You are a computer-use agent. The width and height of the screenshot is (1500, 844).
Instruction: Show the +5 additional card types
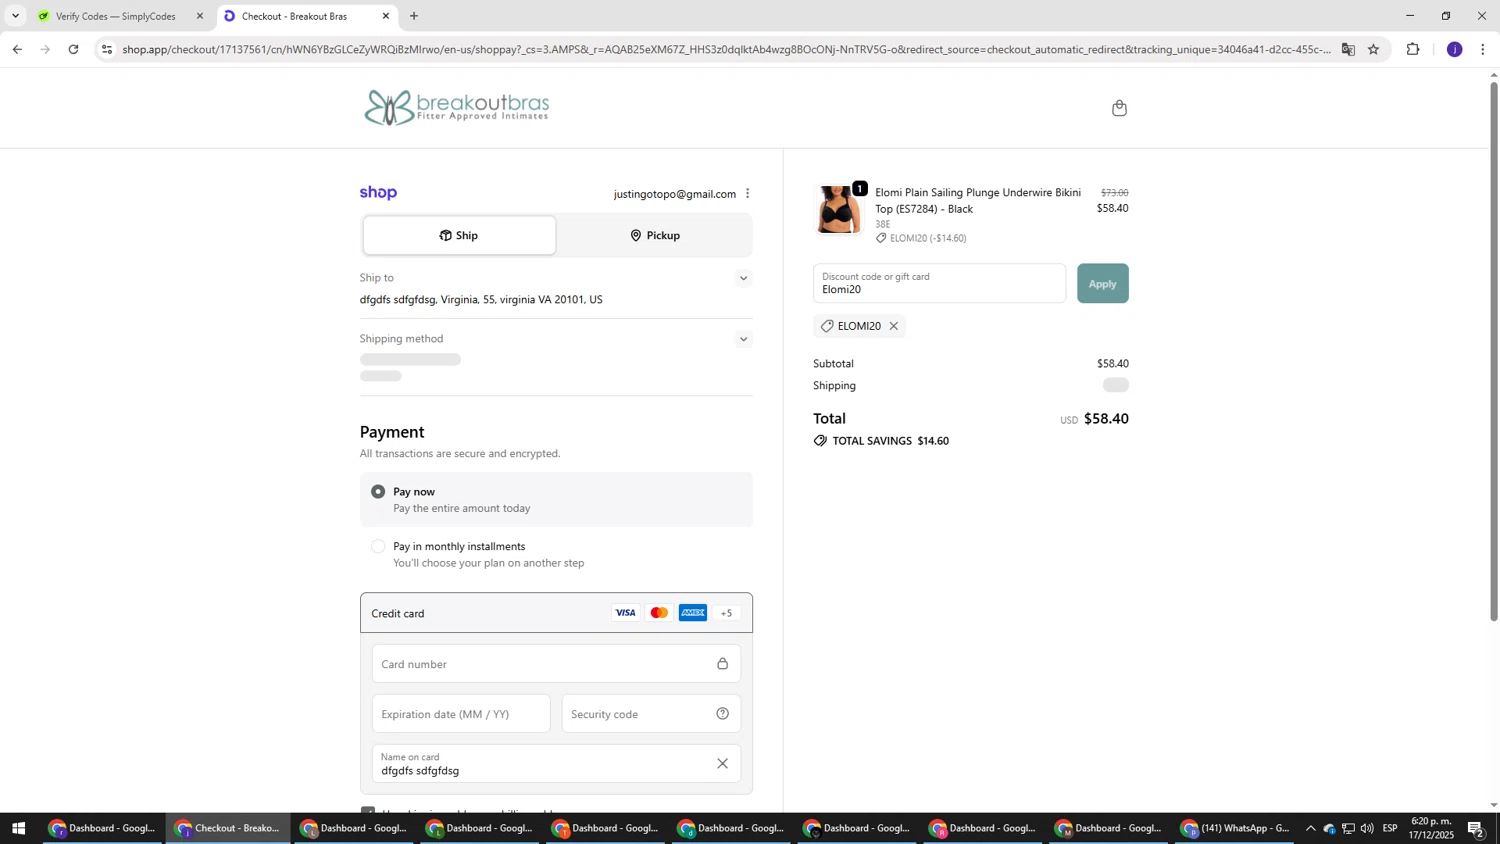point(727,613)
